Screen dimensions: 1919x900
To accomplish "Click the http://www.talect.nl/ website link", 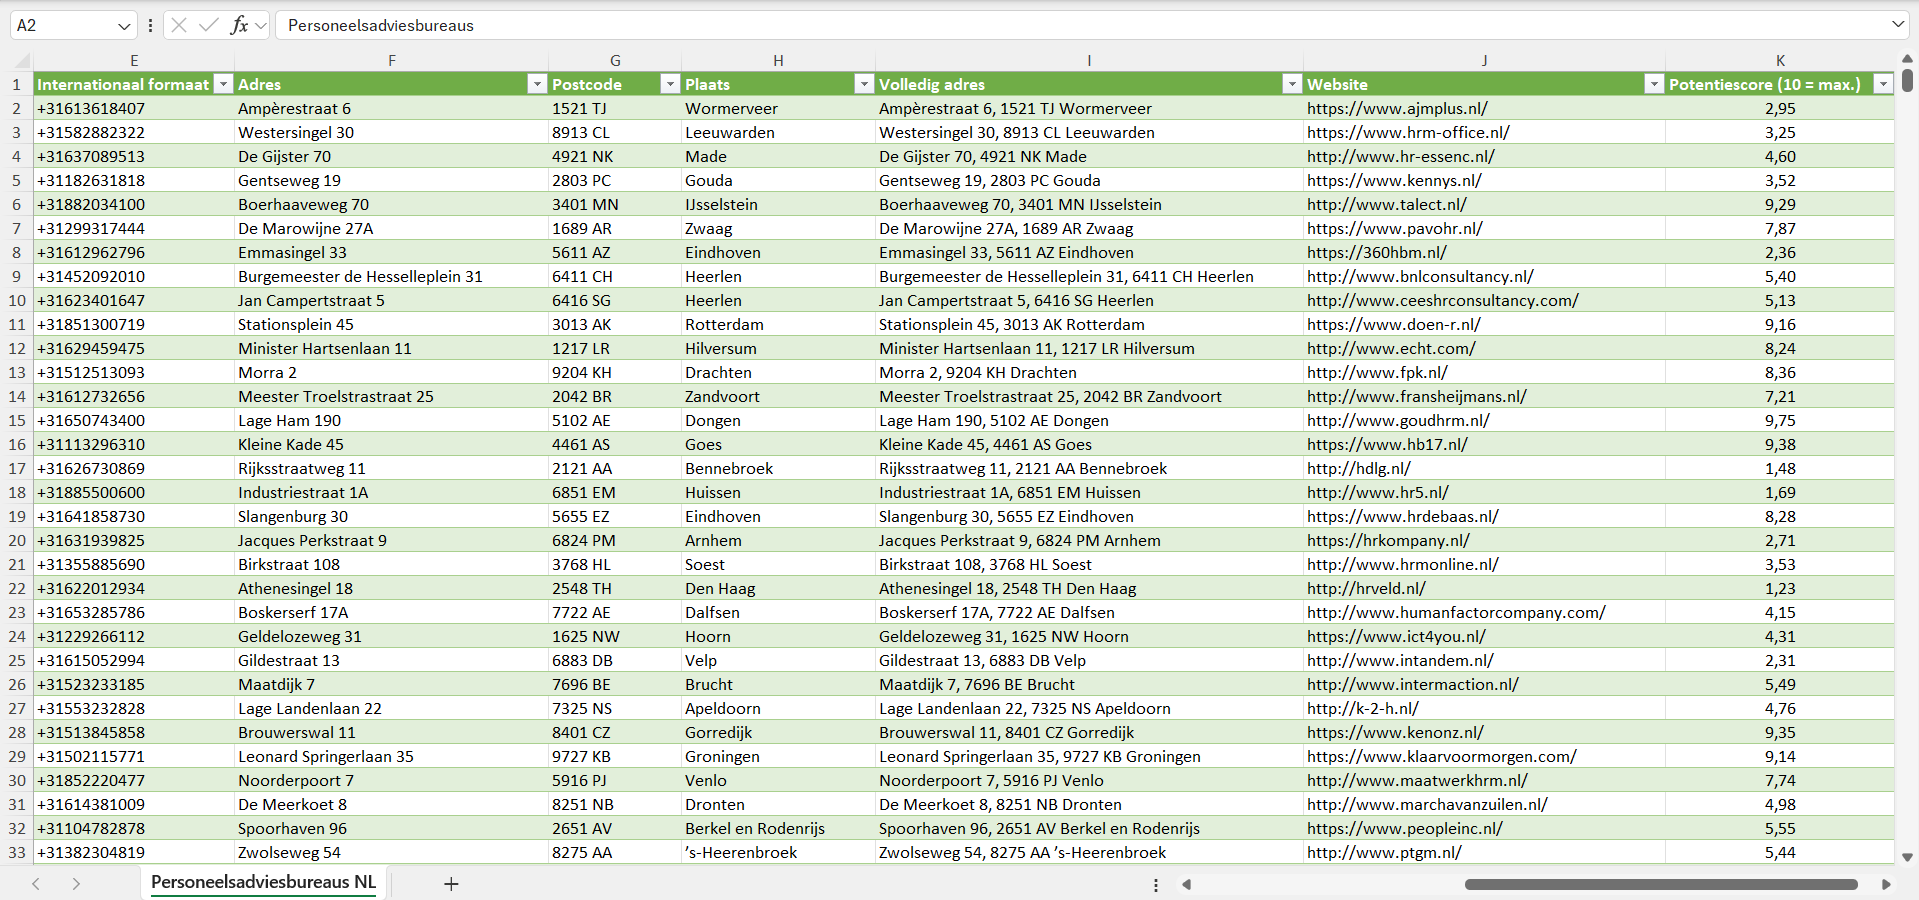I will point(1386,204).
